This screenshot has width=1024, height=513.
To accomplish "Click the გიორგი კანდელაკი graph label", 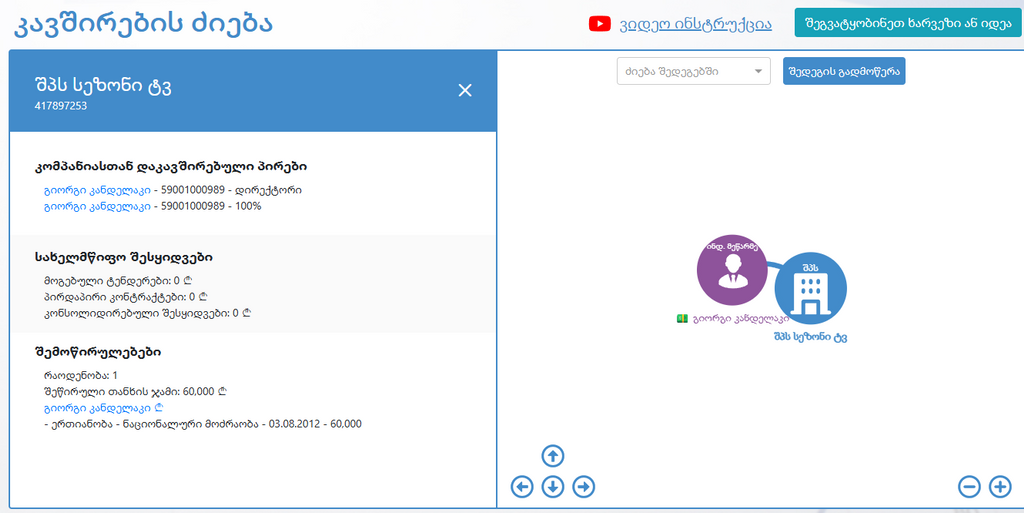I will (x=741, y=319).
